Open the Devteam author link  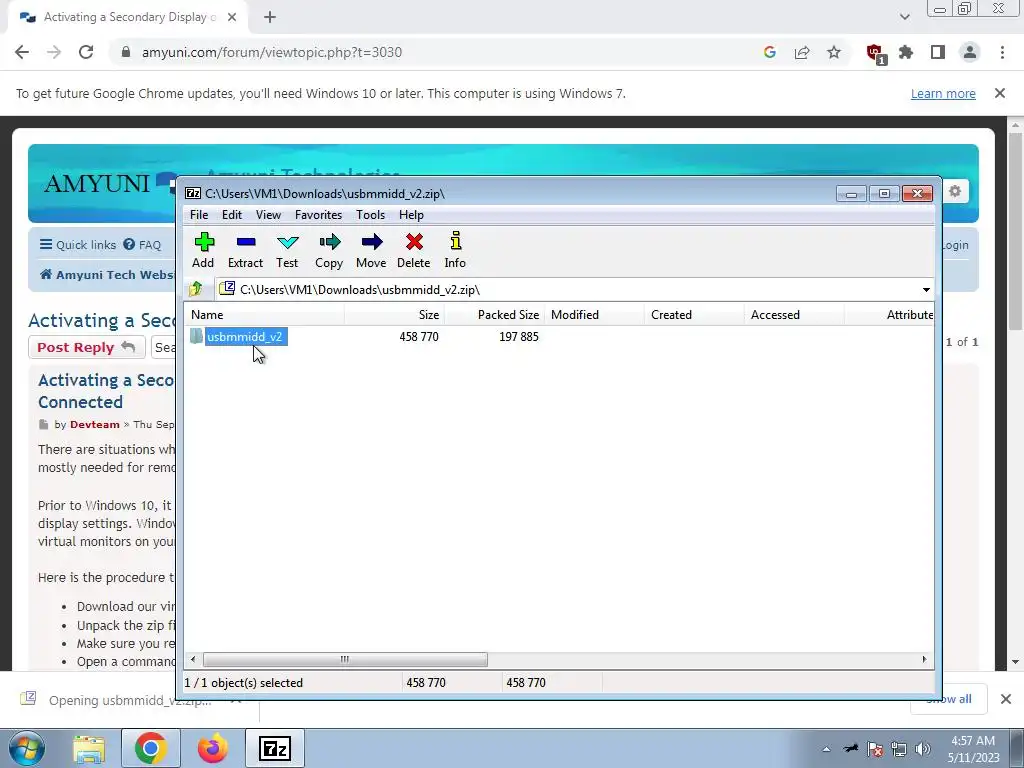tap(95, 424)
